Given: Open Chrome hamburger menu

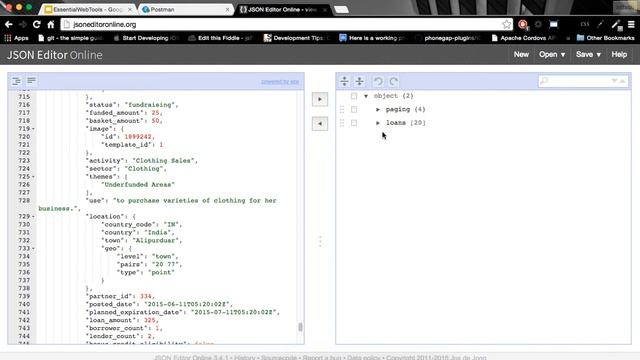Looking at the screenshot, I should point(631,24).
